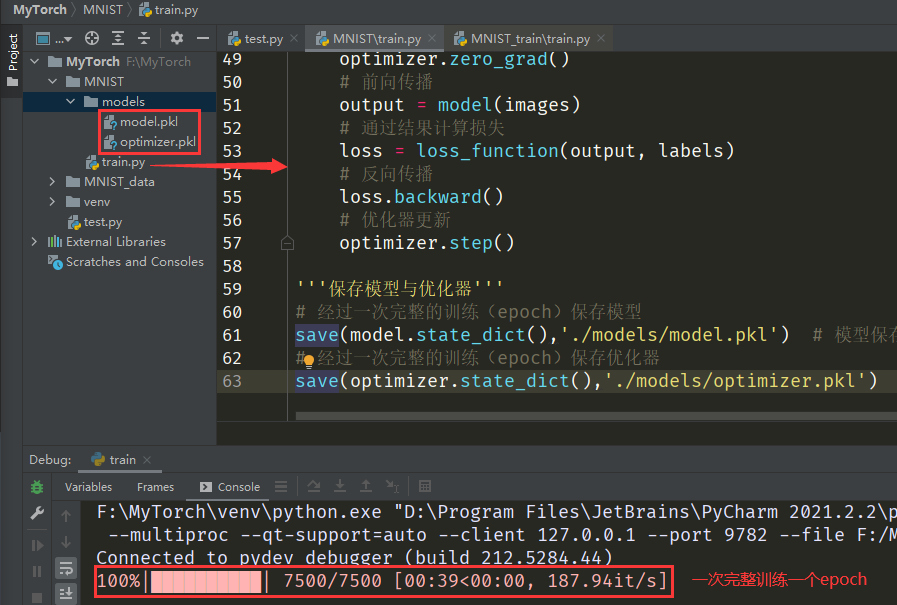Click Expand All in Project toolbar
The height and width of the screenshot is (605, 897).
117,38
